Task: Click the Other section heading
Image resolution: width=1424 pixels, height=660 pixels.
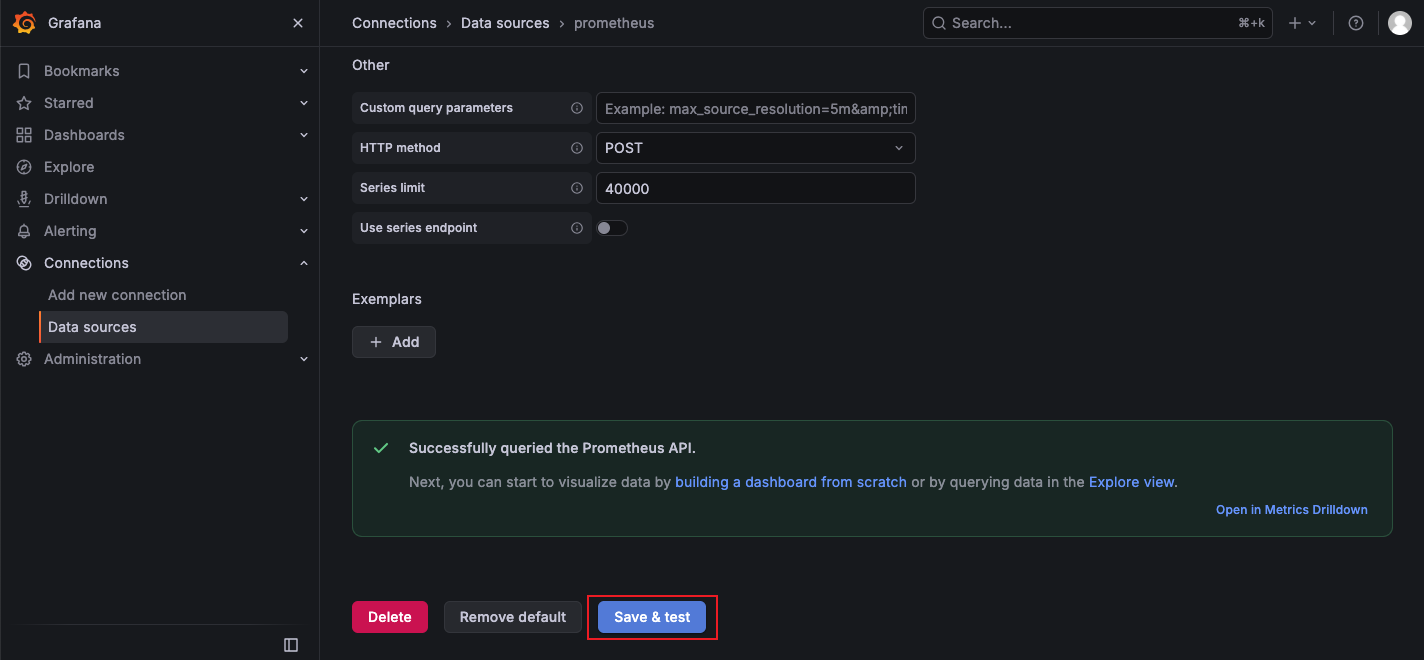Action: [371, 65]
